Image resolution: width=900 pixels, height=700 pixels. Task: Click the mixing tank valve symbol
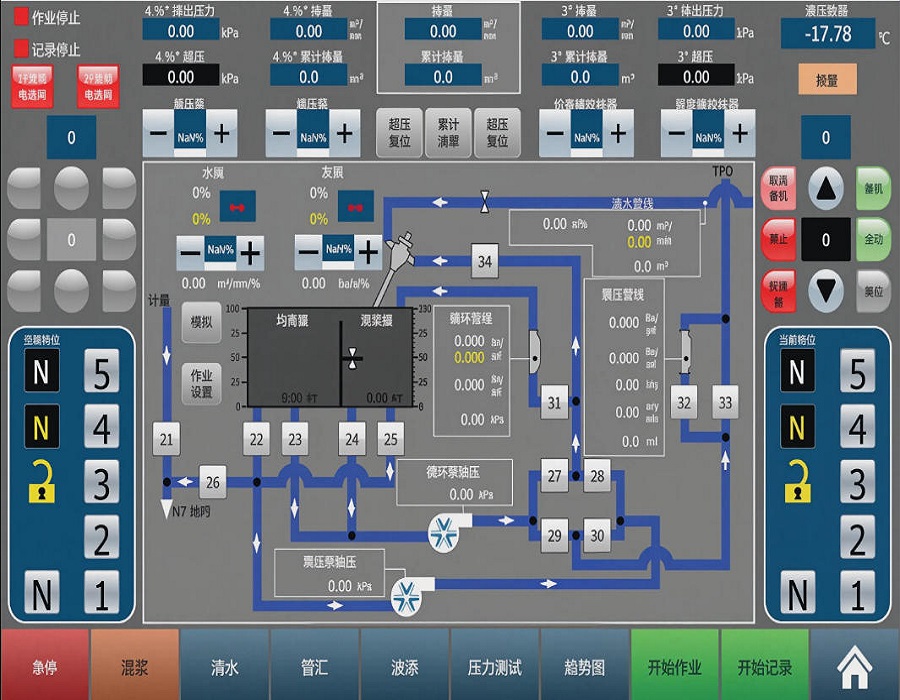(352, 359)
